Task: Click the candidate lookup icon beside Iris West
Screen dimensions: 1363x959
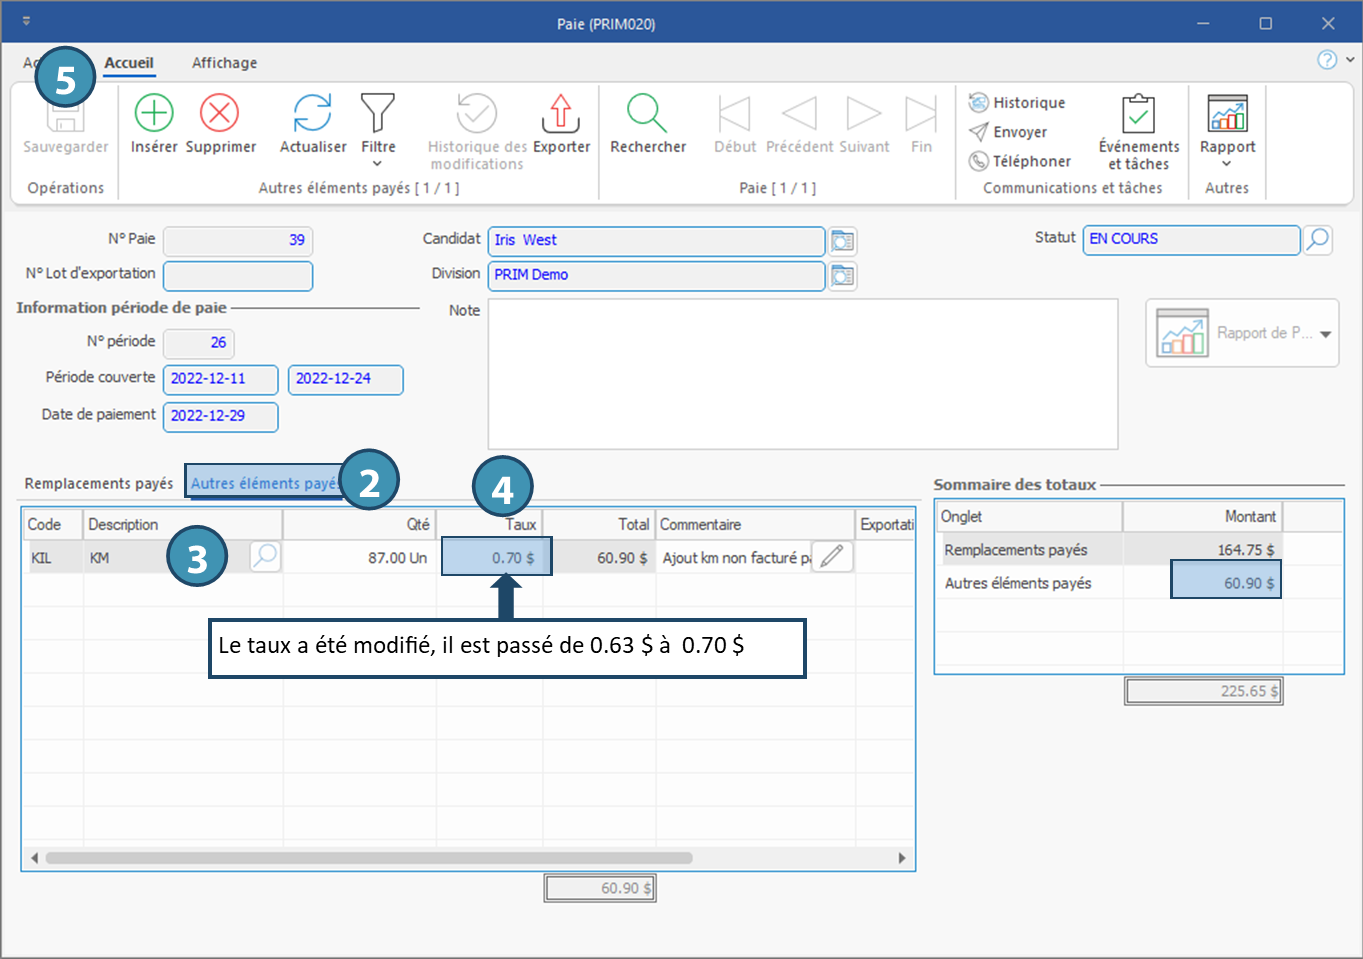Action: 843,241
